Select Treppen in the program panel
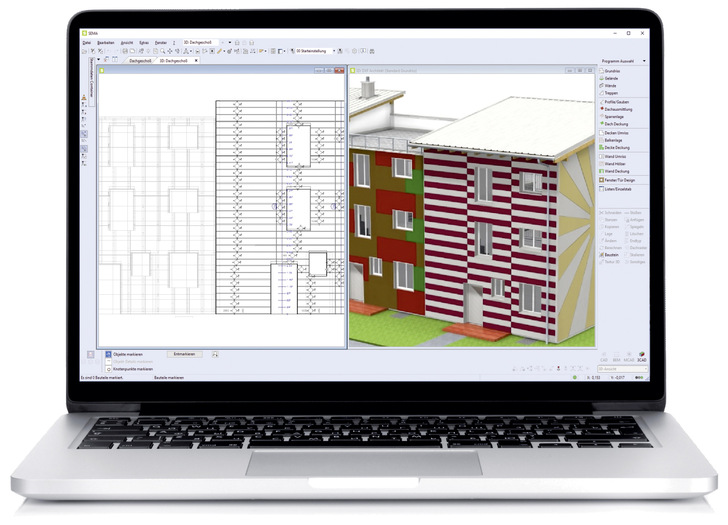 pyautogui.click(x=610, y=93)
